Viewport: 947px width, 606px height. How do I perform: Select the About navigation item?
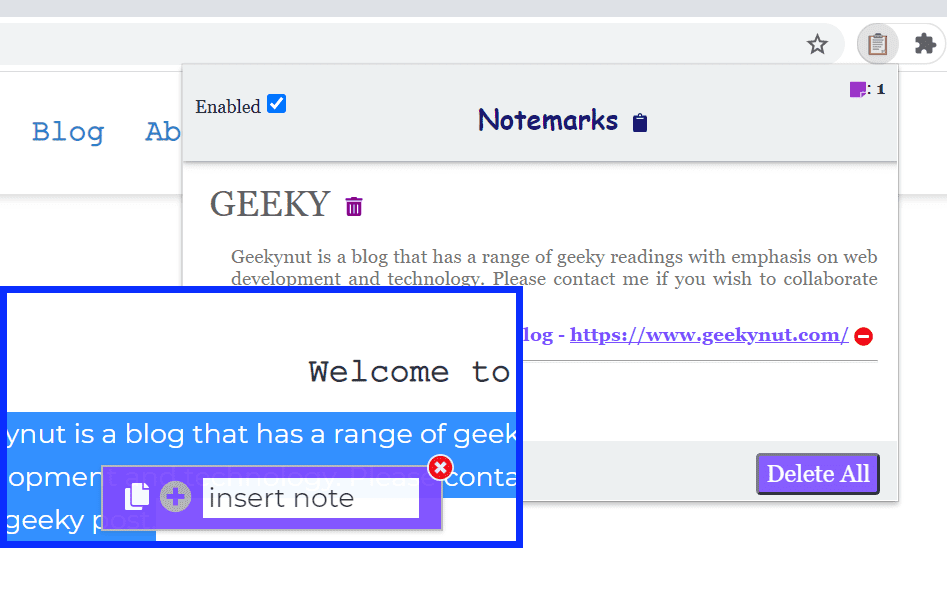click(x=165, y=131)
